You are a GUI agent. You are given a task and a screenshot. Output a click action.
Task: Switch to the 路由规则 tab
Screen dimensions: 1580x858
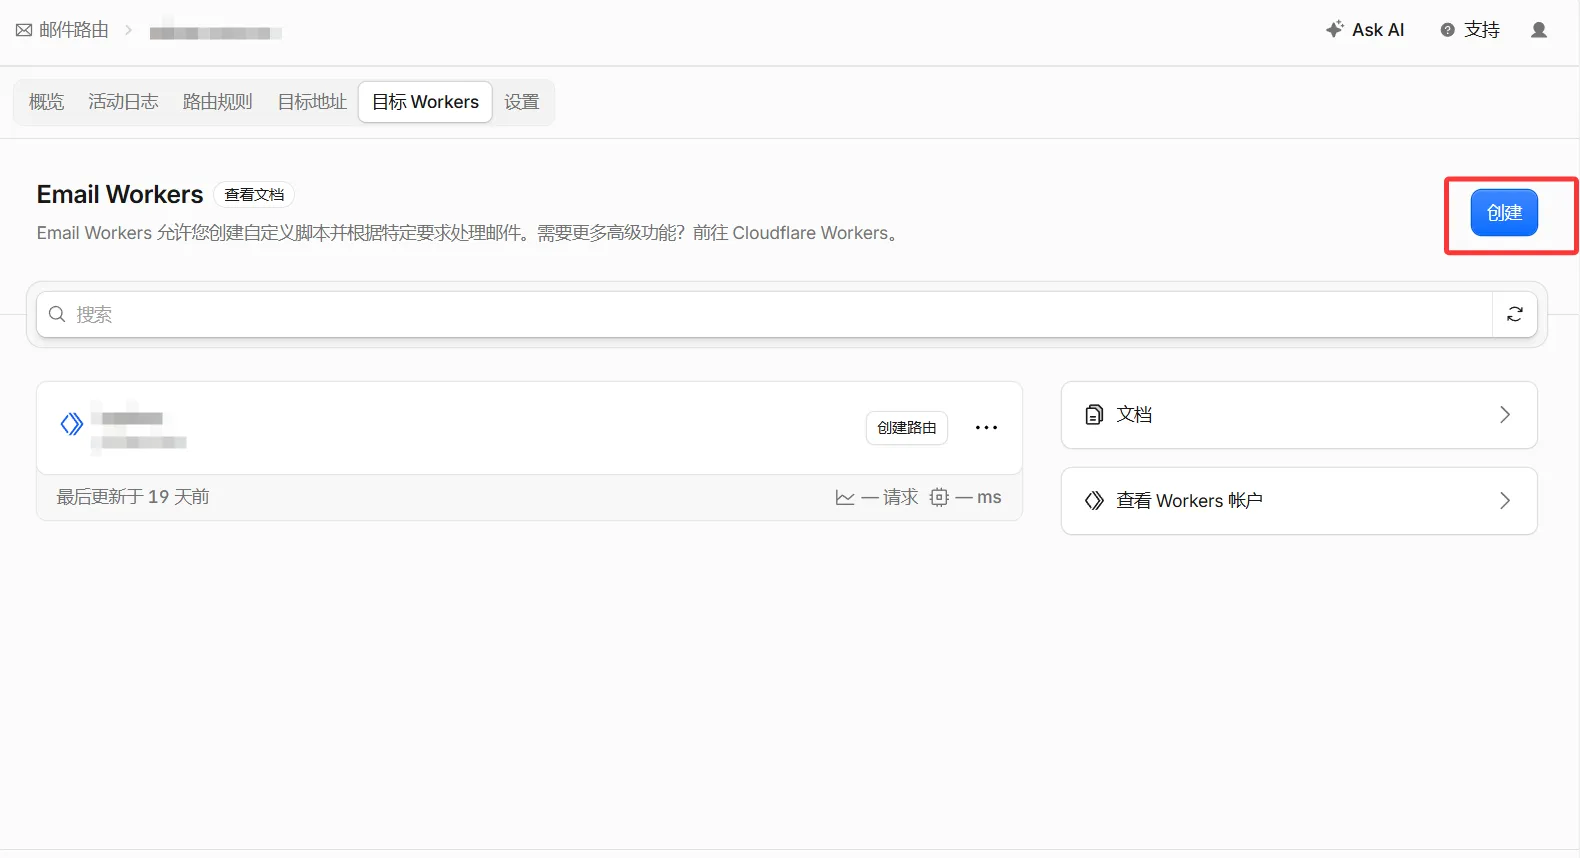click(217, 102)
